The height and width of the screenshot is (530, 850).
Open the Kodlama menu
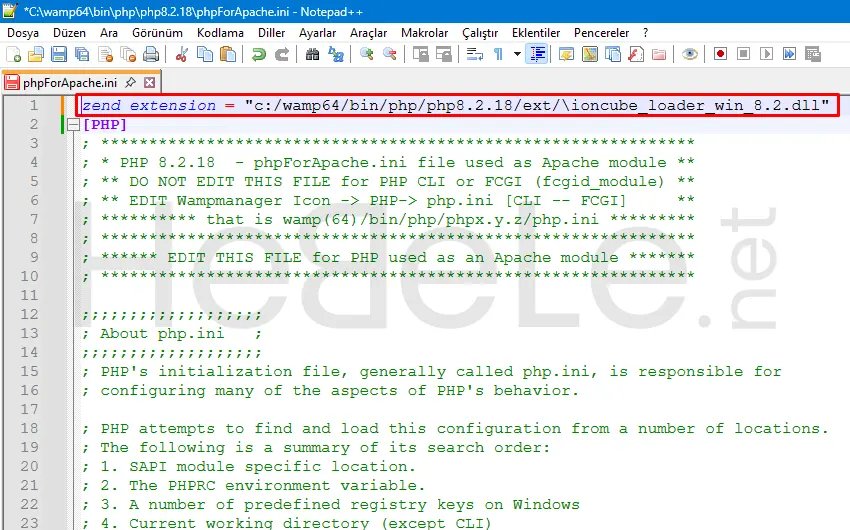pos(220,33)
